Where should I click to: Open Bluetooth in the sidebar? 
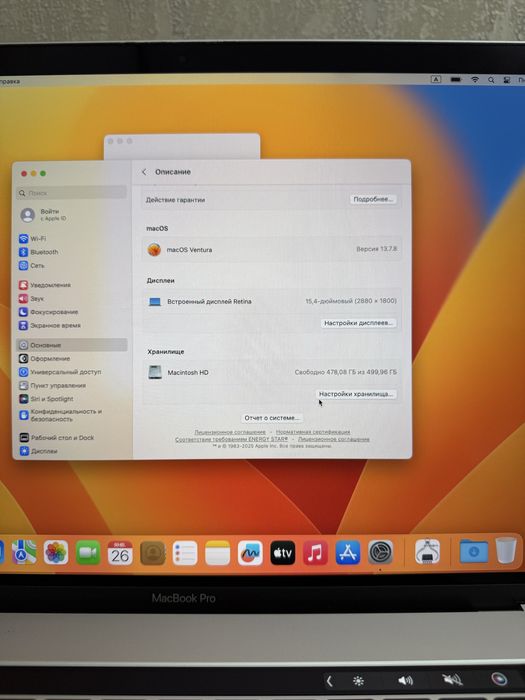pos(38,252)
